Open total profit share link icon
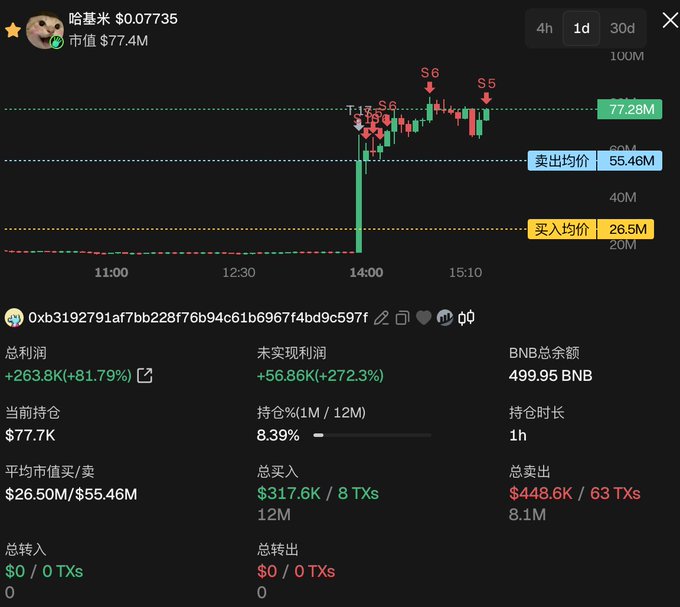 pyautogui.click(x=144, y=375)
